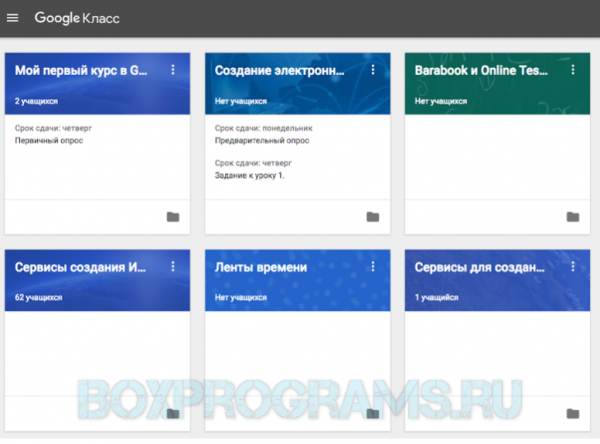Open the Предварительный опрос assignment
Viewport: 600px width, 444px height.
pos(262,140)
